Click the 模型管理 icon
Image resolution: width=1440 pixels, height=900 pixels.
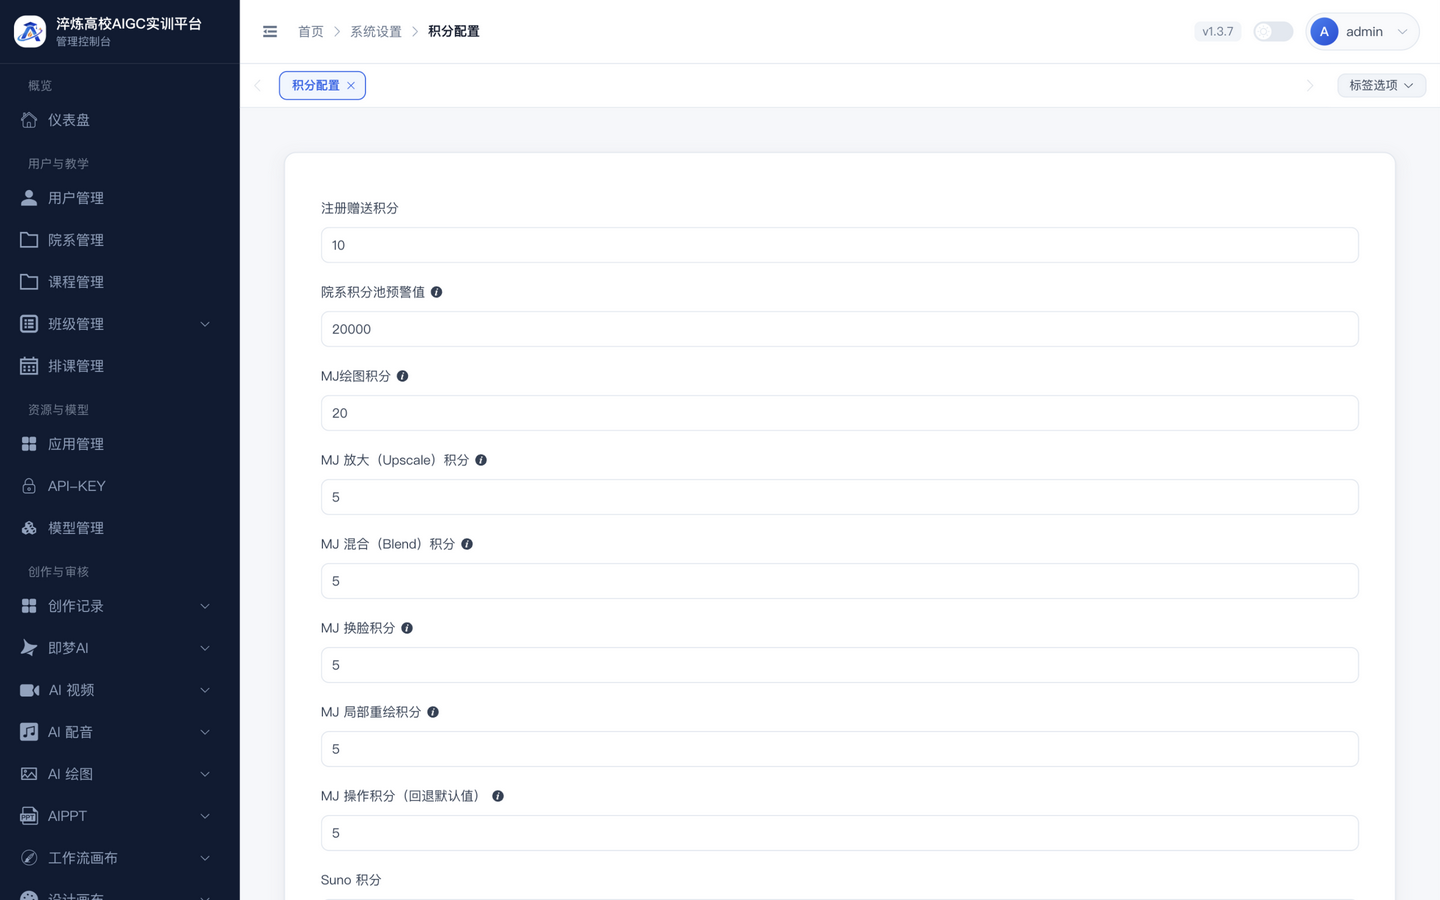point(29,528)
